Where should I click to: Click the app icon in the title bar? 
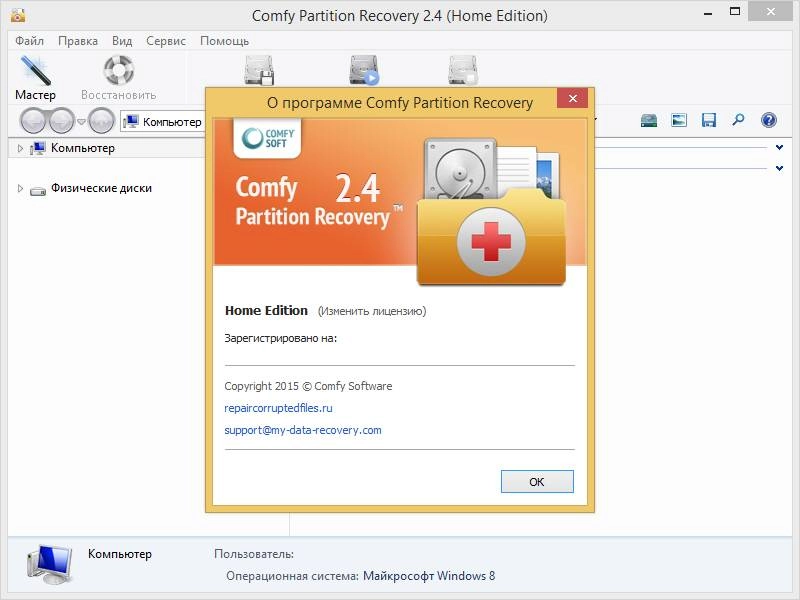18,15
